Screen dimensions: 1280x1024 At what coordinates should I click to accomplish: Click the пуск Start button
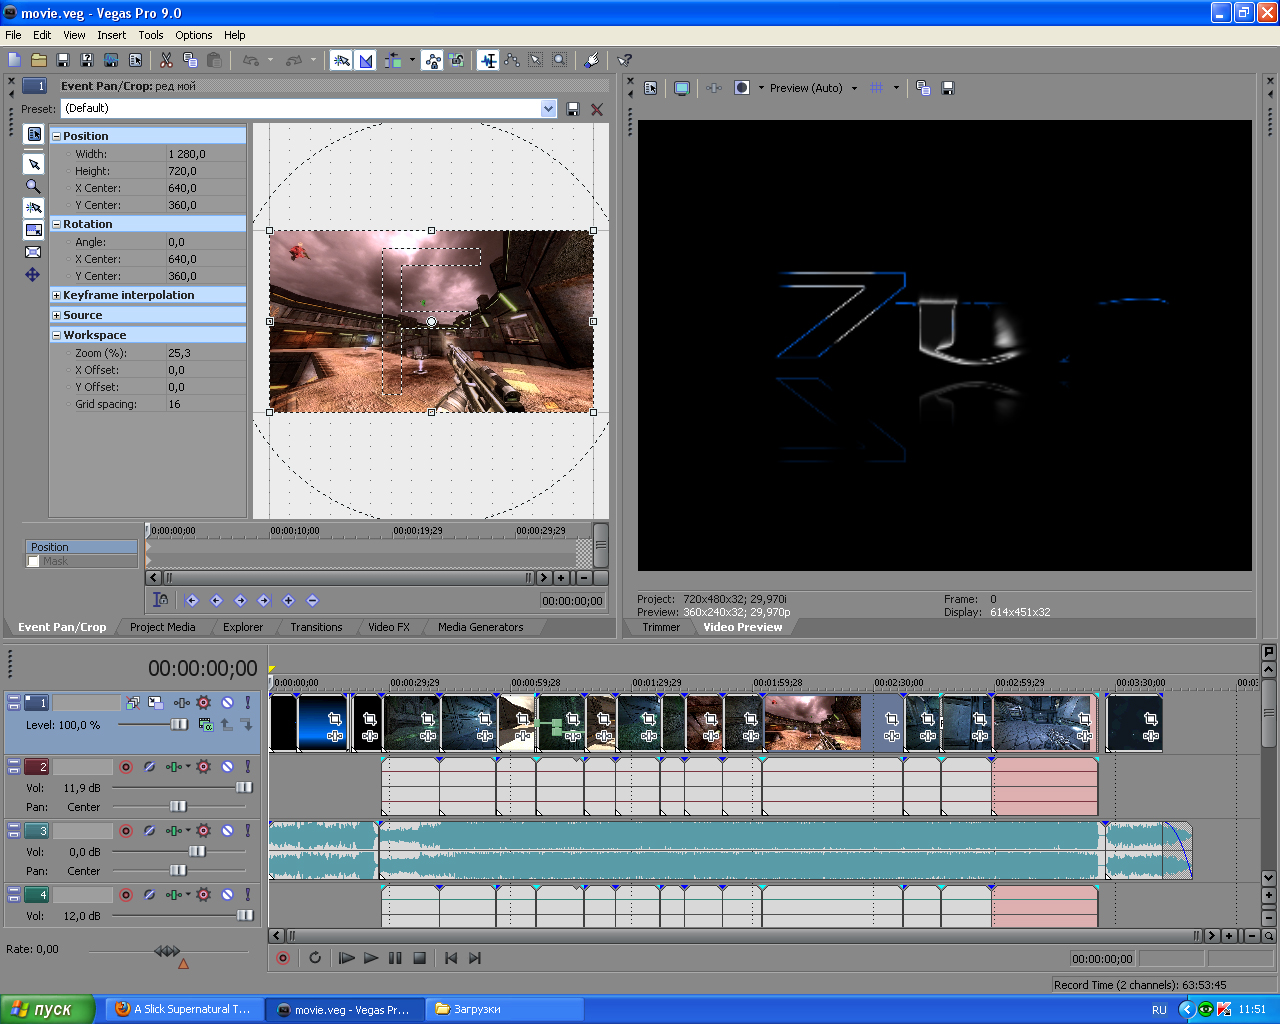coord(47,1009)
